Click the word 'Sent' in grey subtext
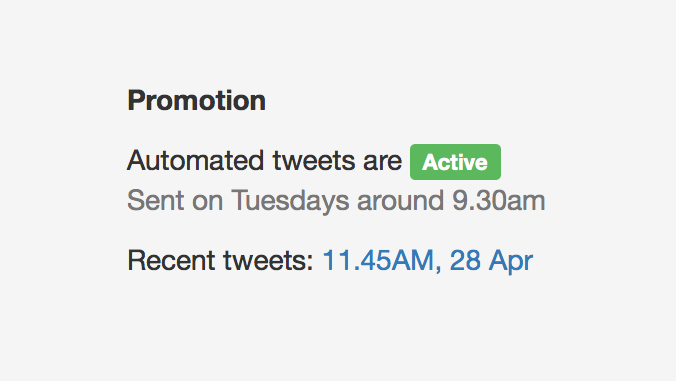 [x=156, y=201]
